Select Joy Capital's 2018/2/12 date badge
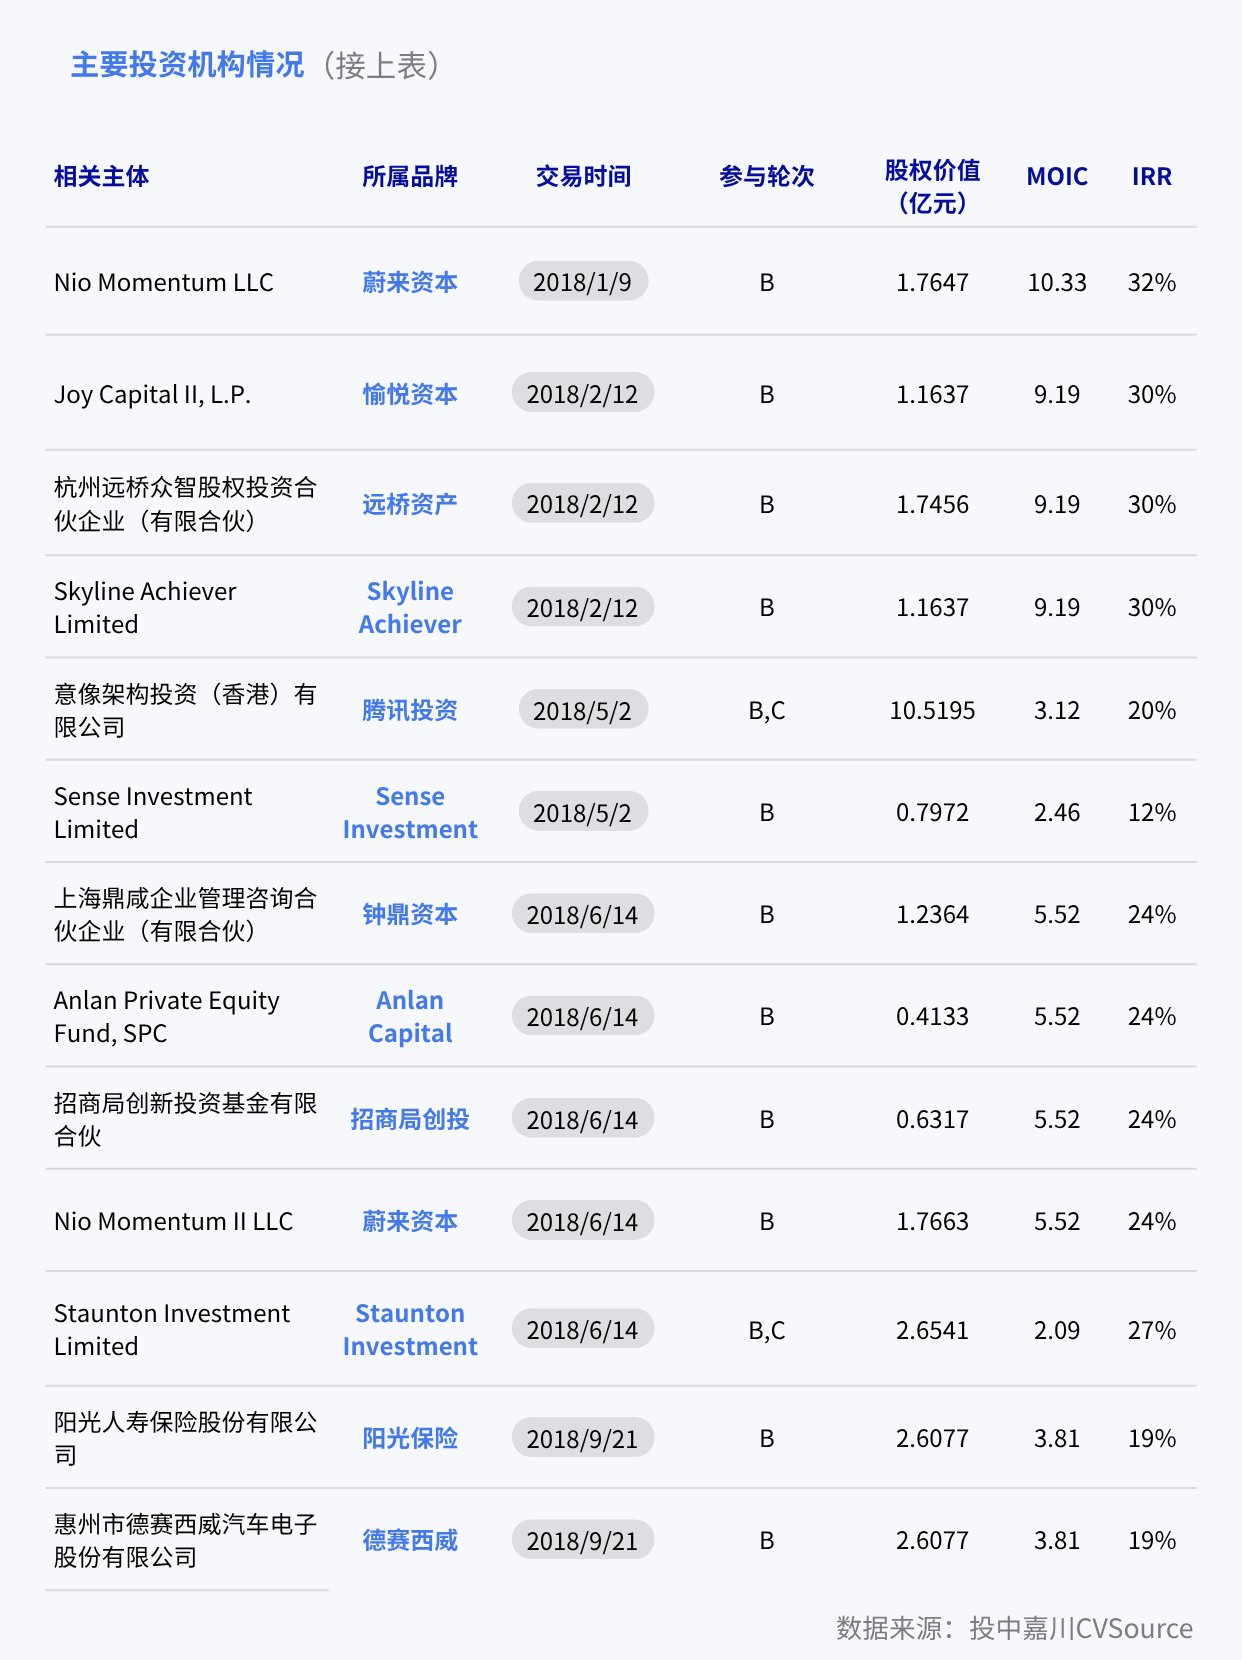Image resolution: width=1242 pixels, height=1660 pixels. (583, 394)
